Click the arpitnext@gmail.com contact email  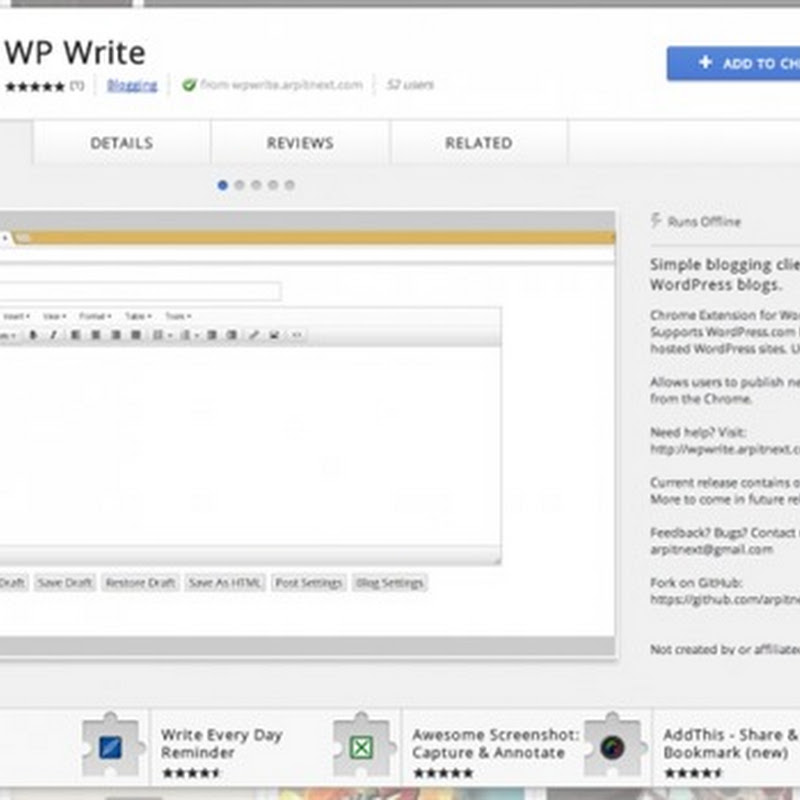(x=711, y=549)
